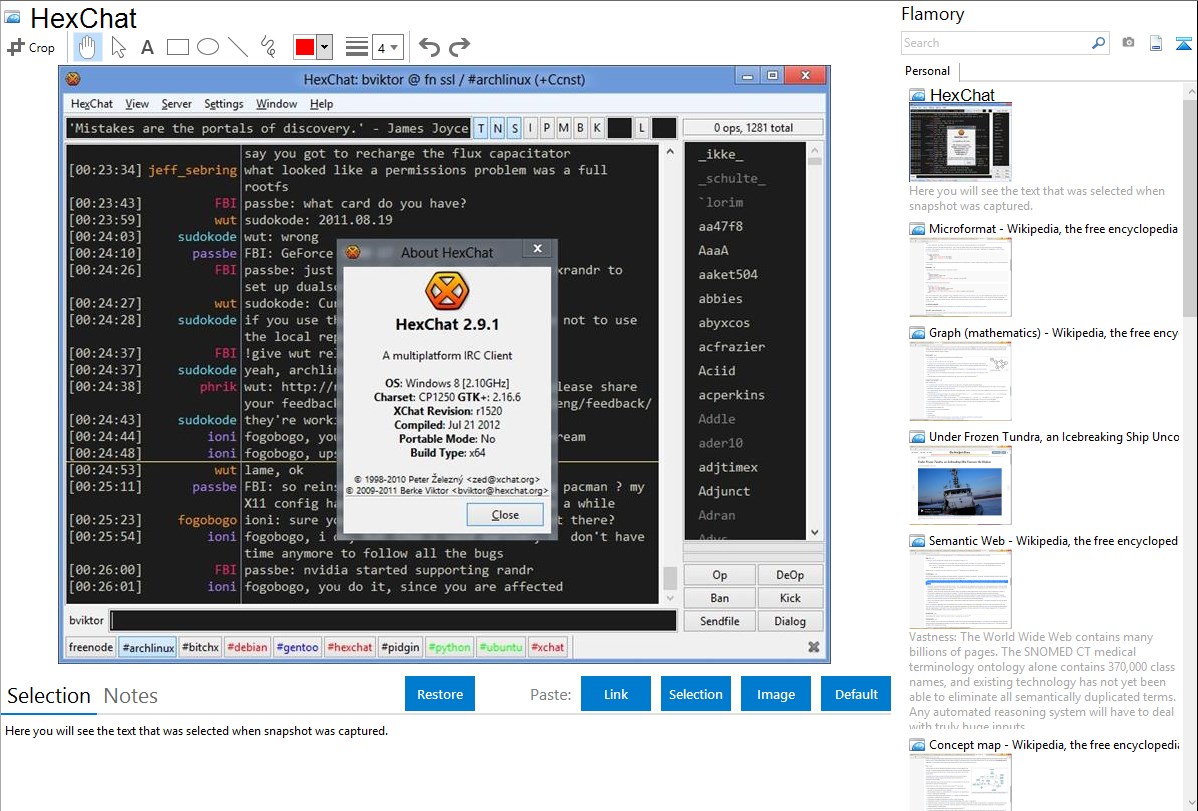Select the text annotation tool
This screenshot has height=811, width=1198.
click(147, 47)
